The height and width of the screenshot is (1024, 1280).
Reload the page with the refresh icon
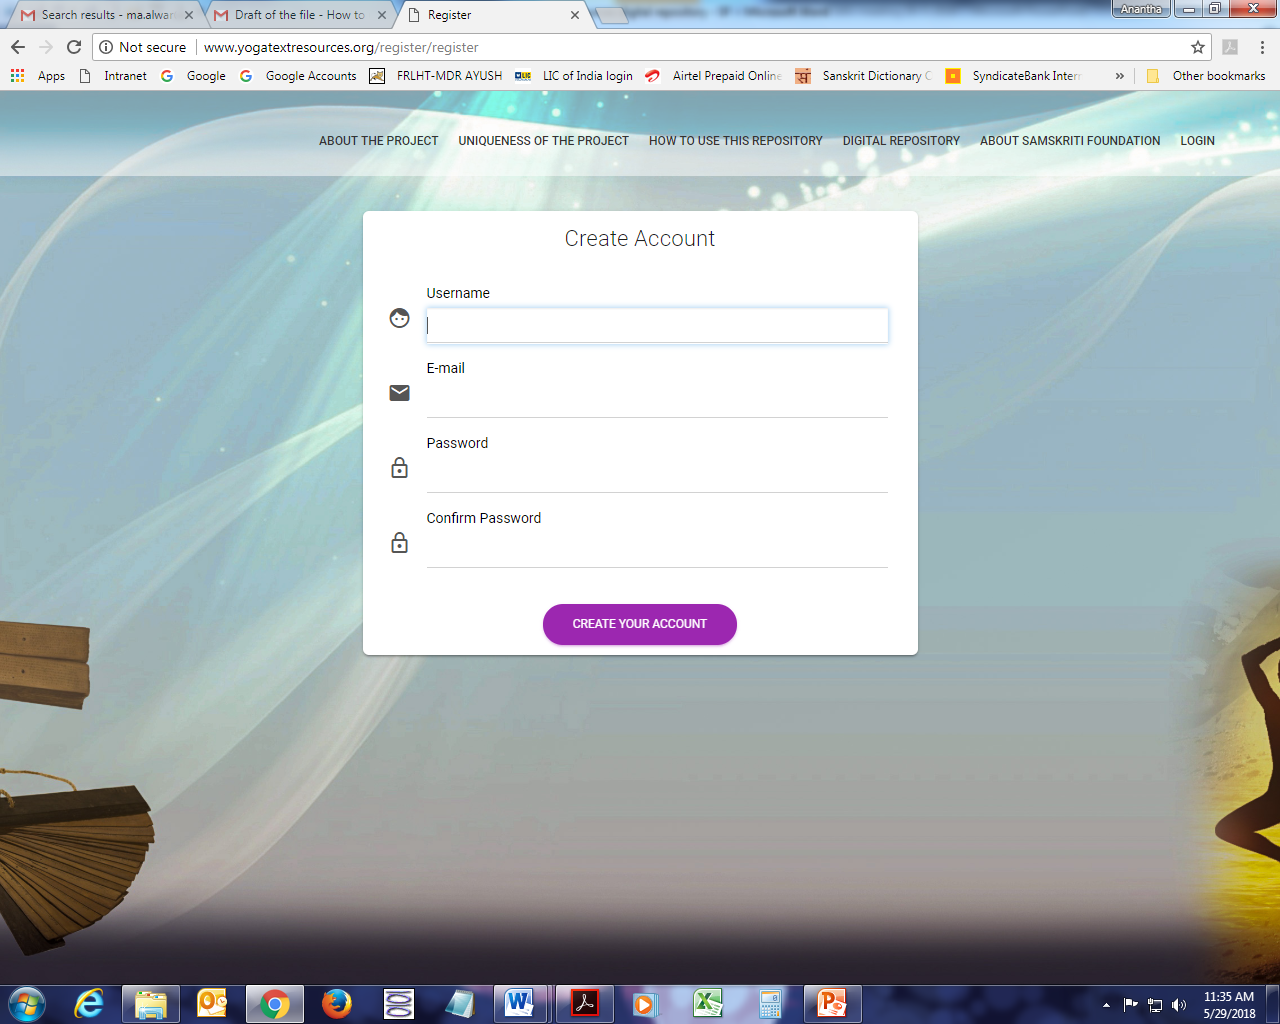click(x=74, y=47)
